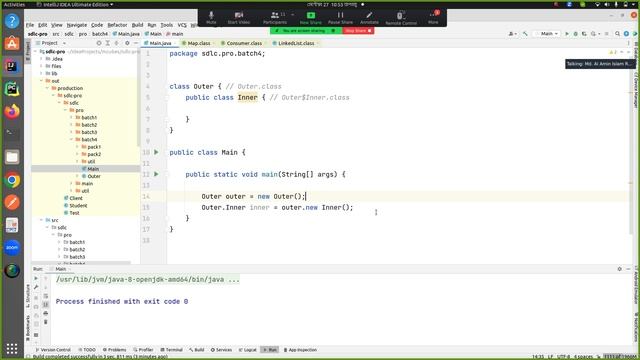Open the user account dropdown in toolbar

(513, 34)
